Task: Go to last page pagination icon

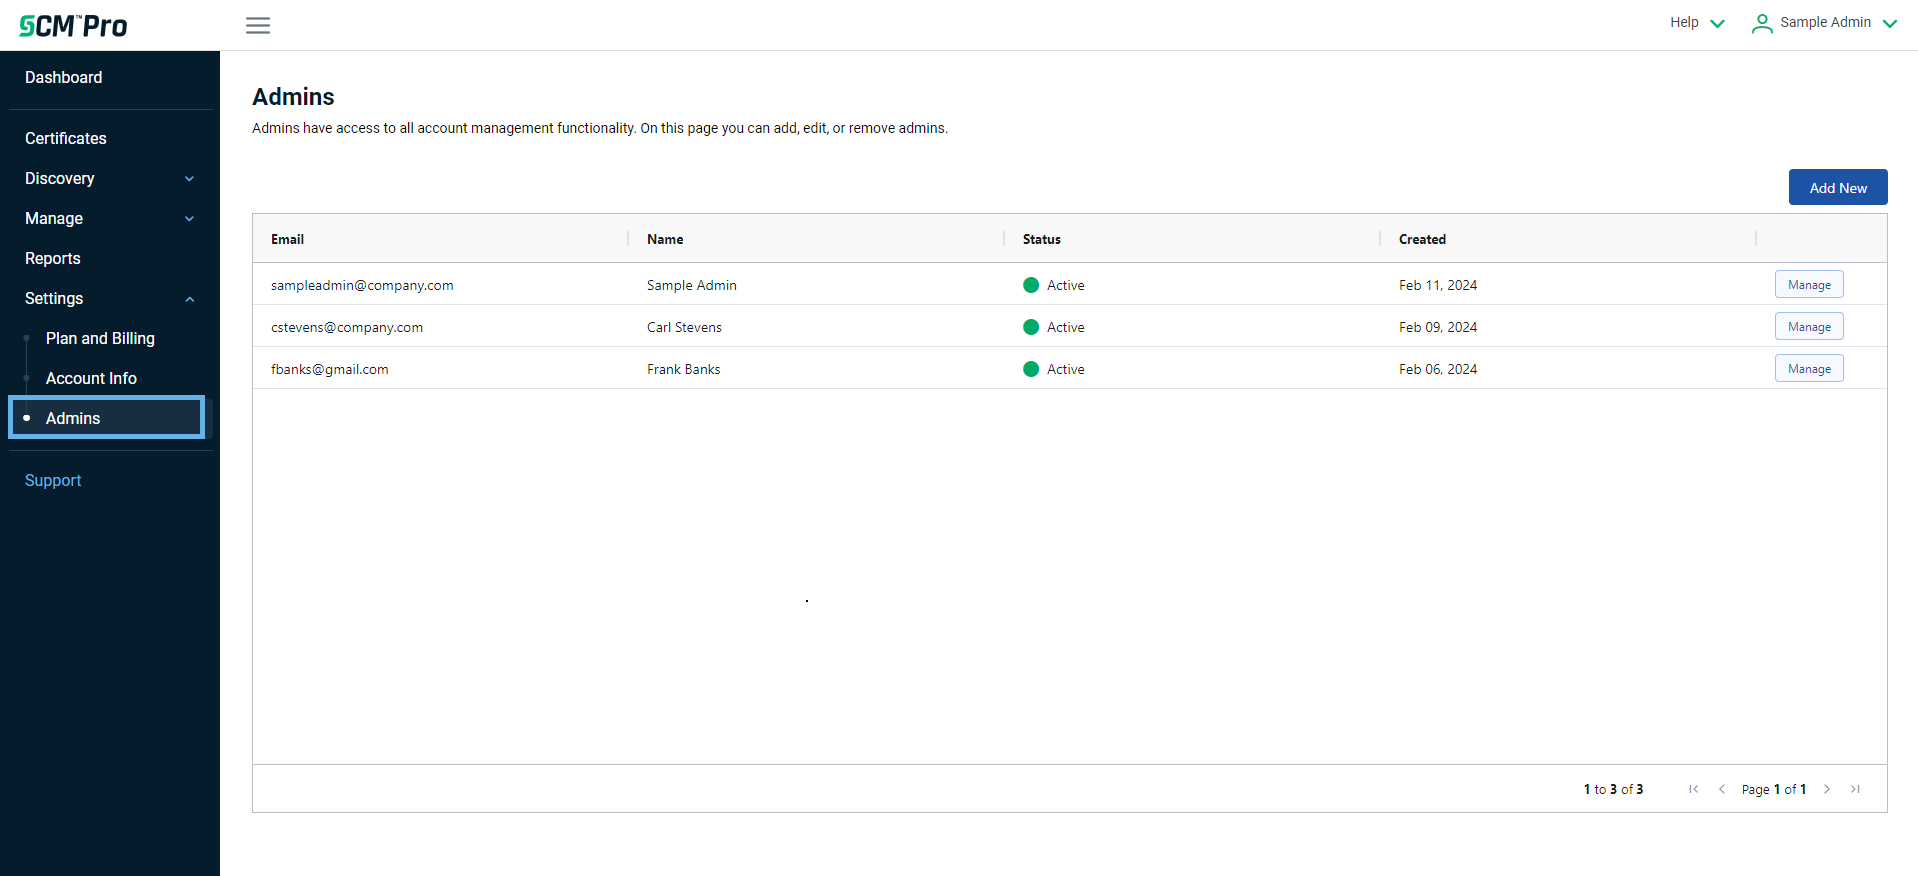Action: pos(1855,789)
